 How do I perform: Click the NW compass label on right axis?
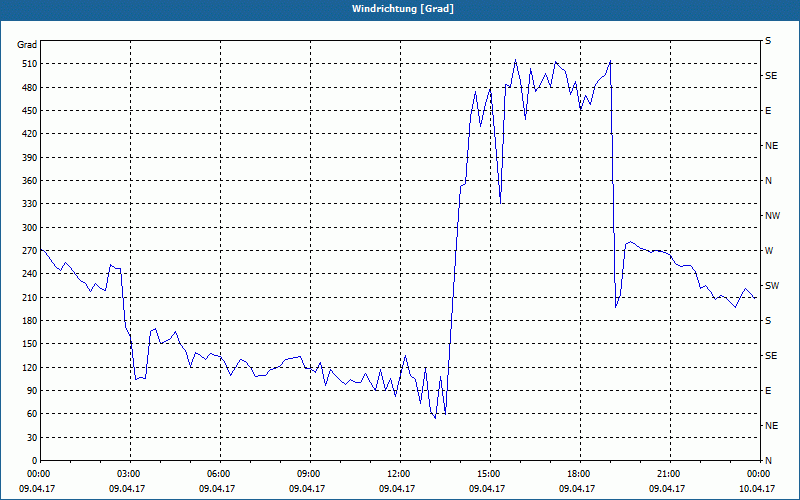[x=772, y=216]
